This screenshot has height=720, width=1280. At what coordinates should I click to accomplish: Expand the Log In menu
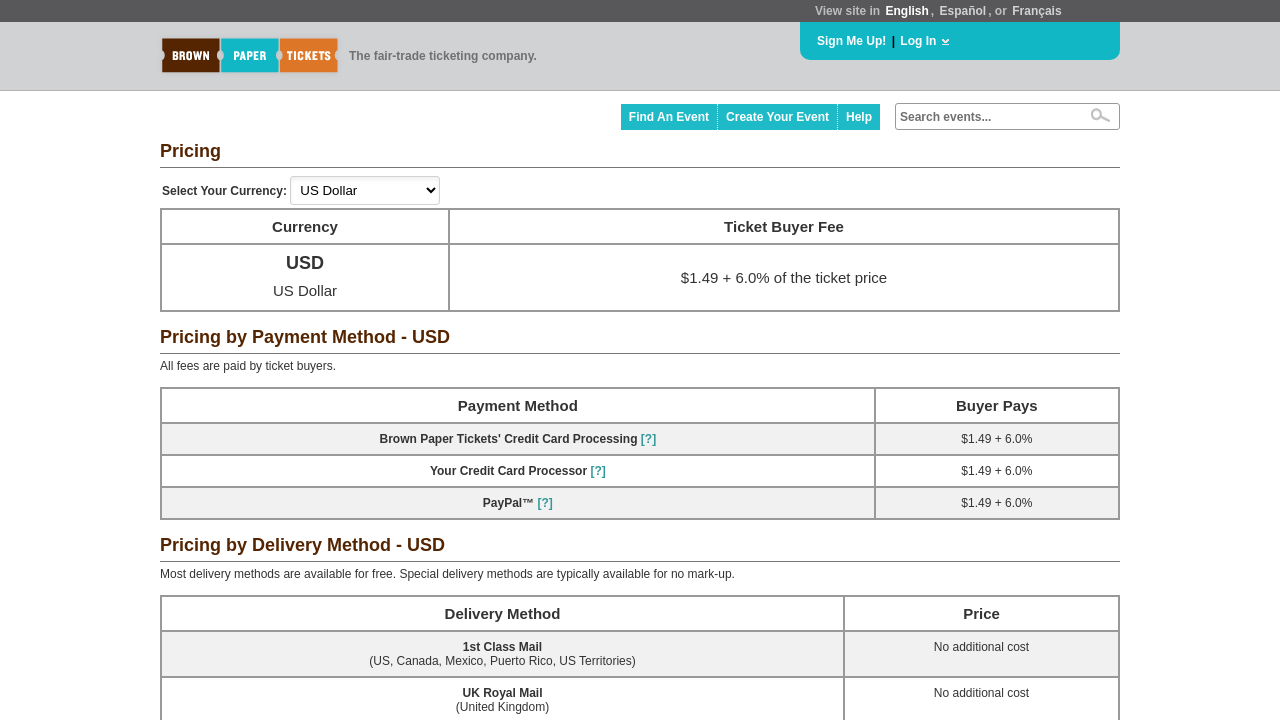918,41
